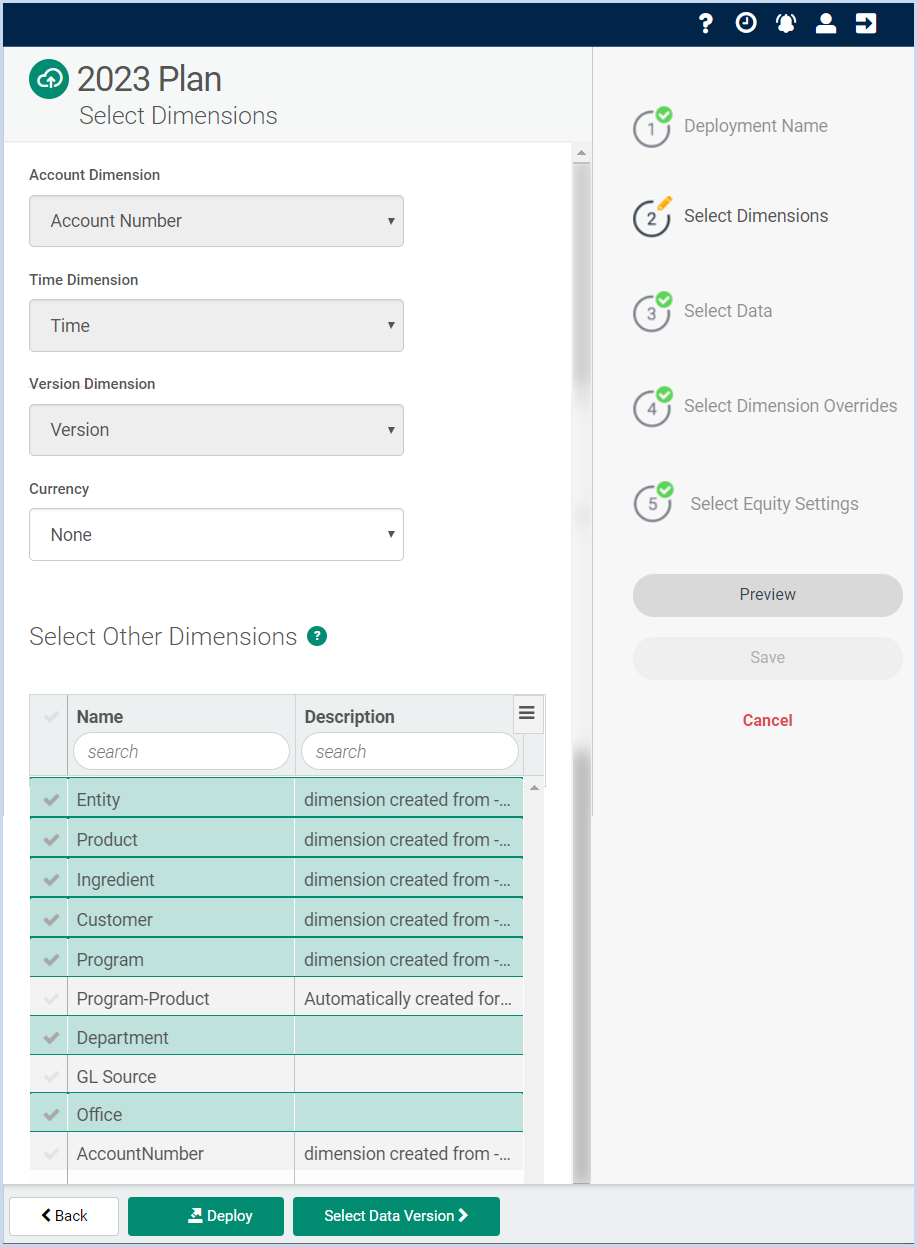Focus the Description column search field

pos(410,752)
